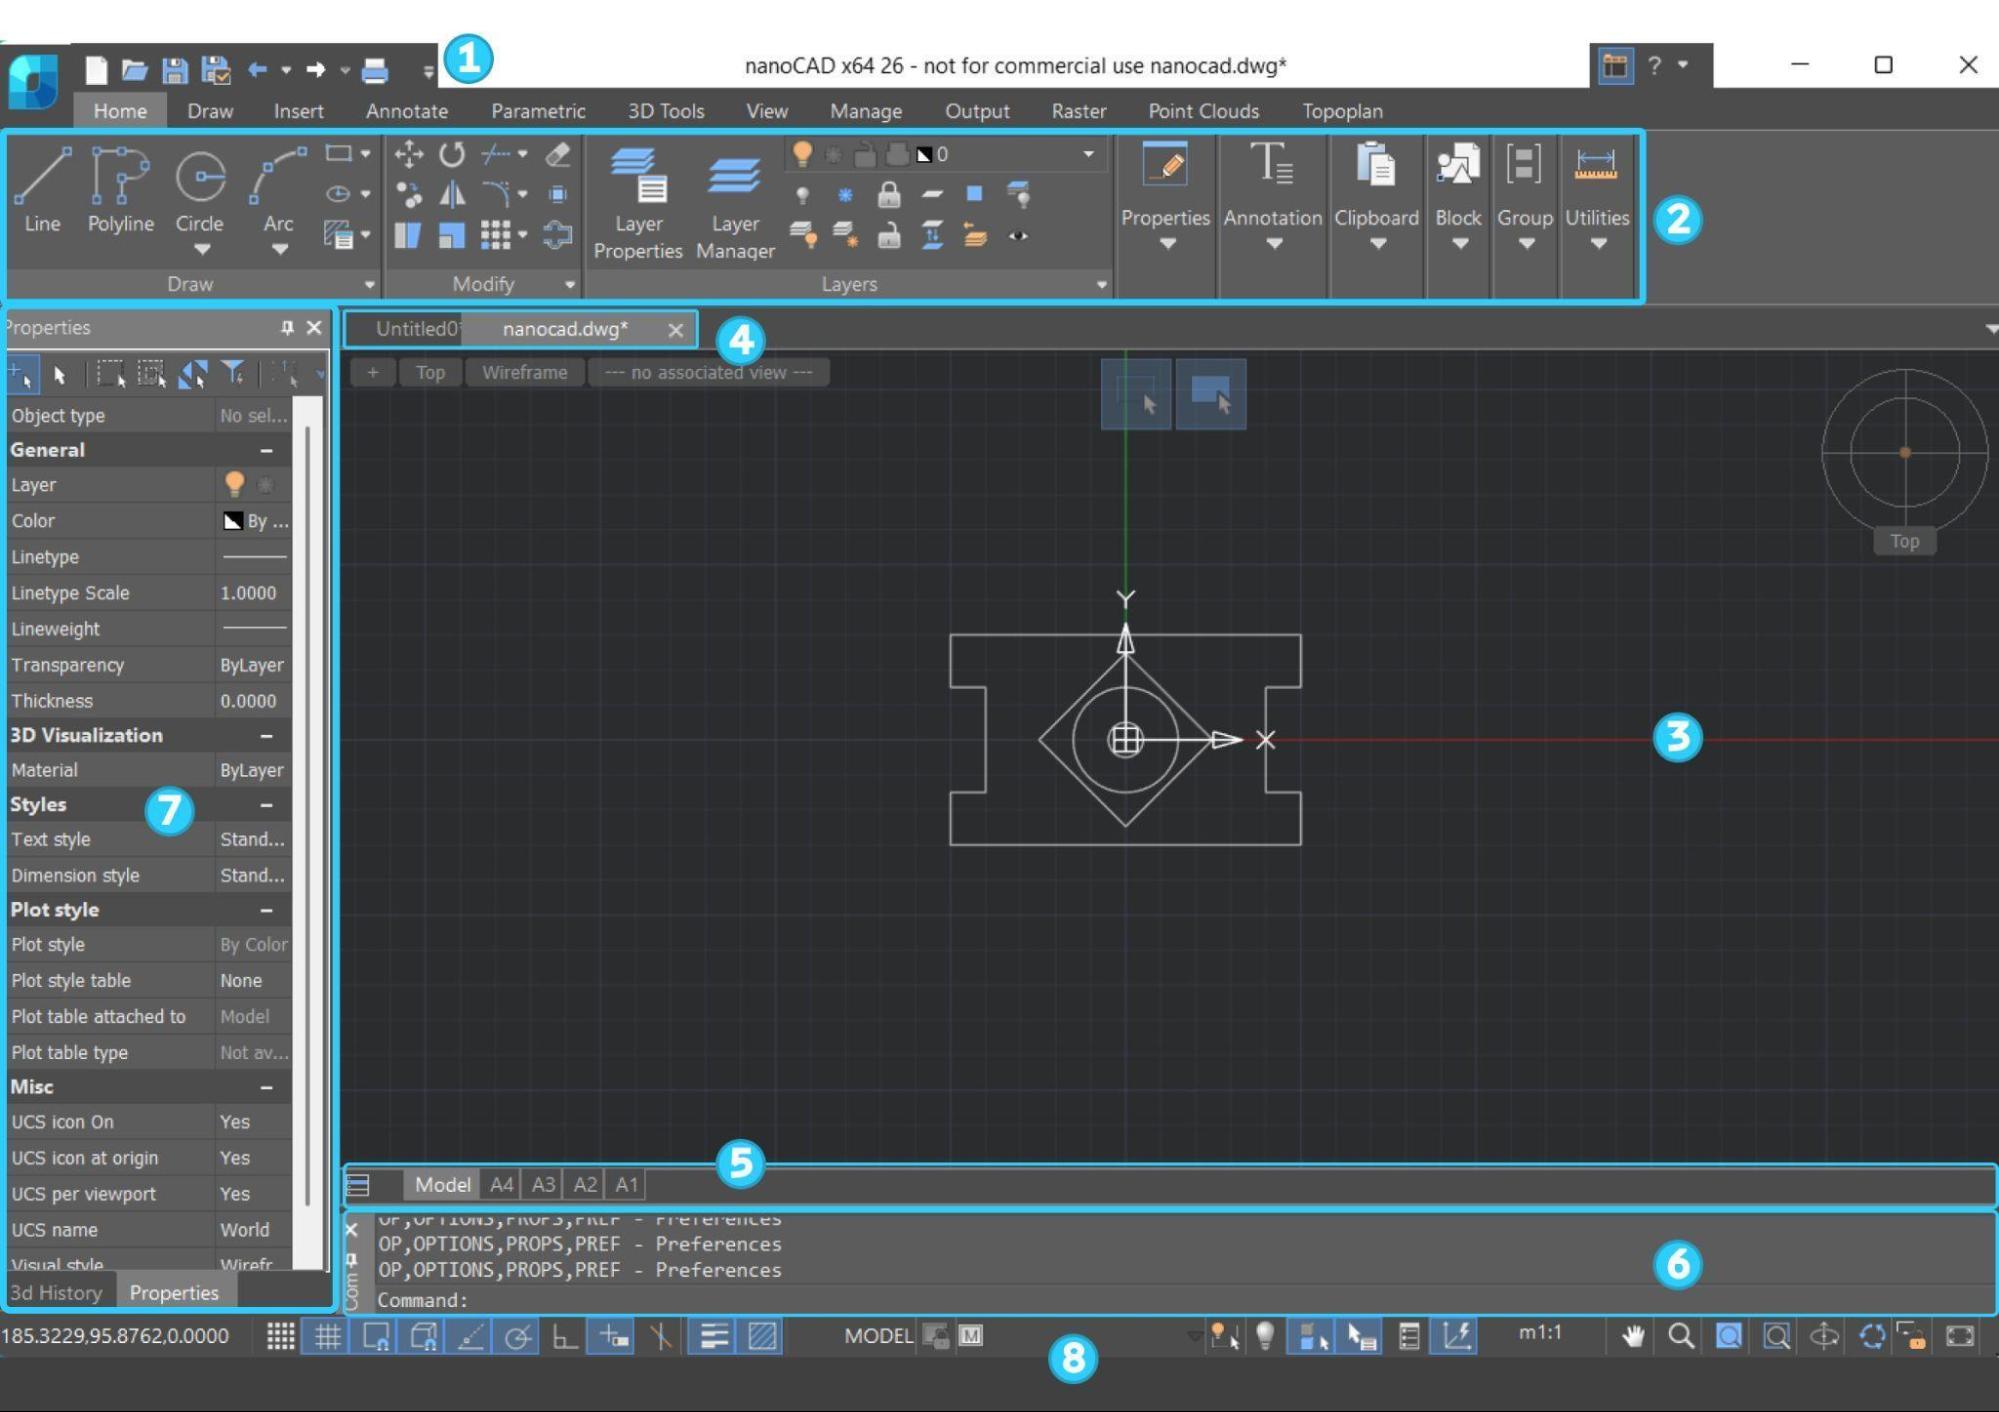Screen dimensions: 1999x1412
Task: Click the Move tool in Modify panel
Action: coord(408,154)
